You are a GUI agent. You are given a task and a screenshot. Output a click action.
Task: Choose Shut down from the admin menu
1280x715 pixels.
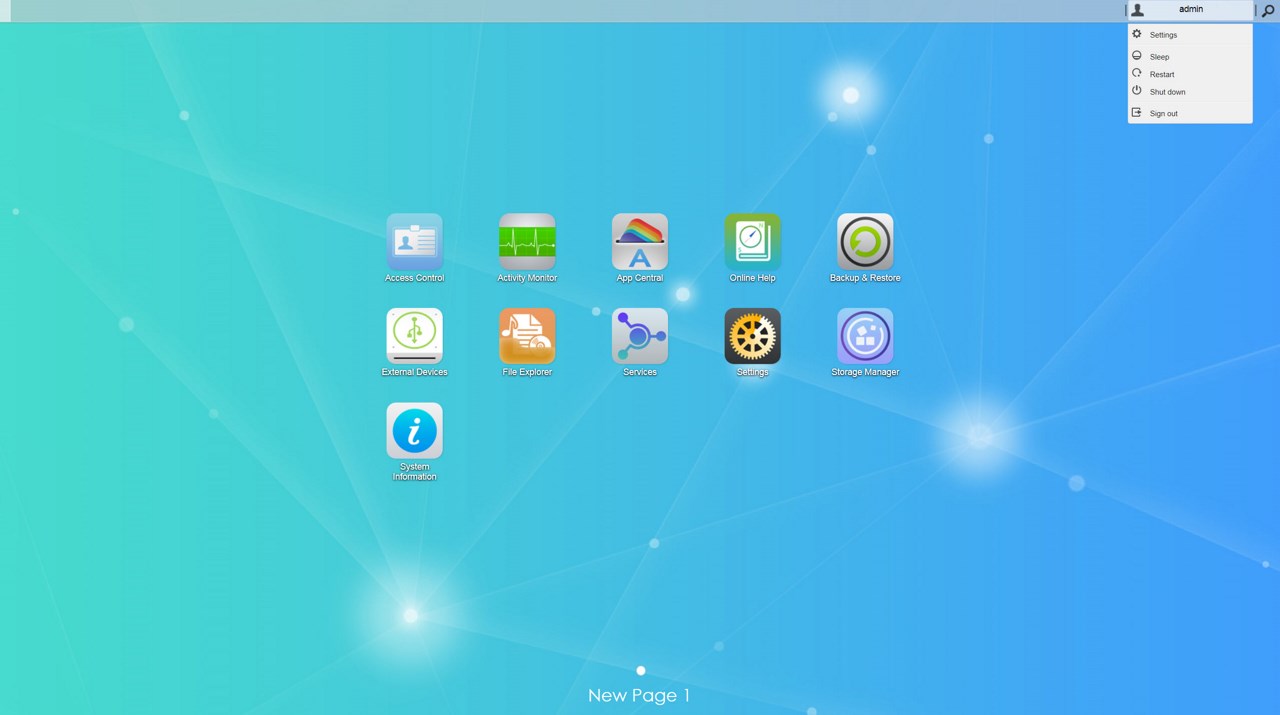(x=1190, y=92)
